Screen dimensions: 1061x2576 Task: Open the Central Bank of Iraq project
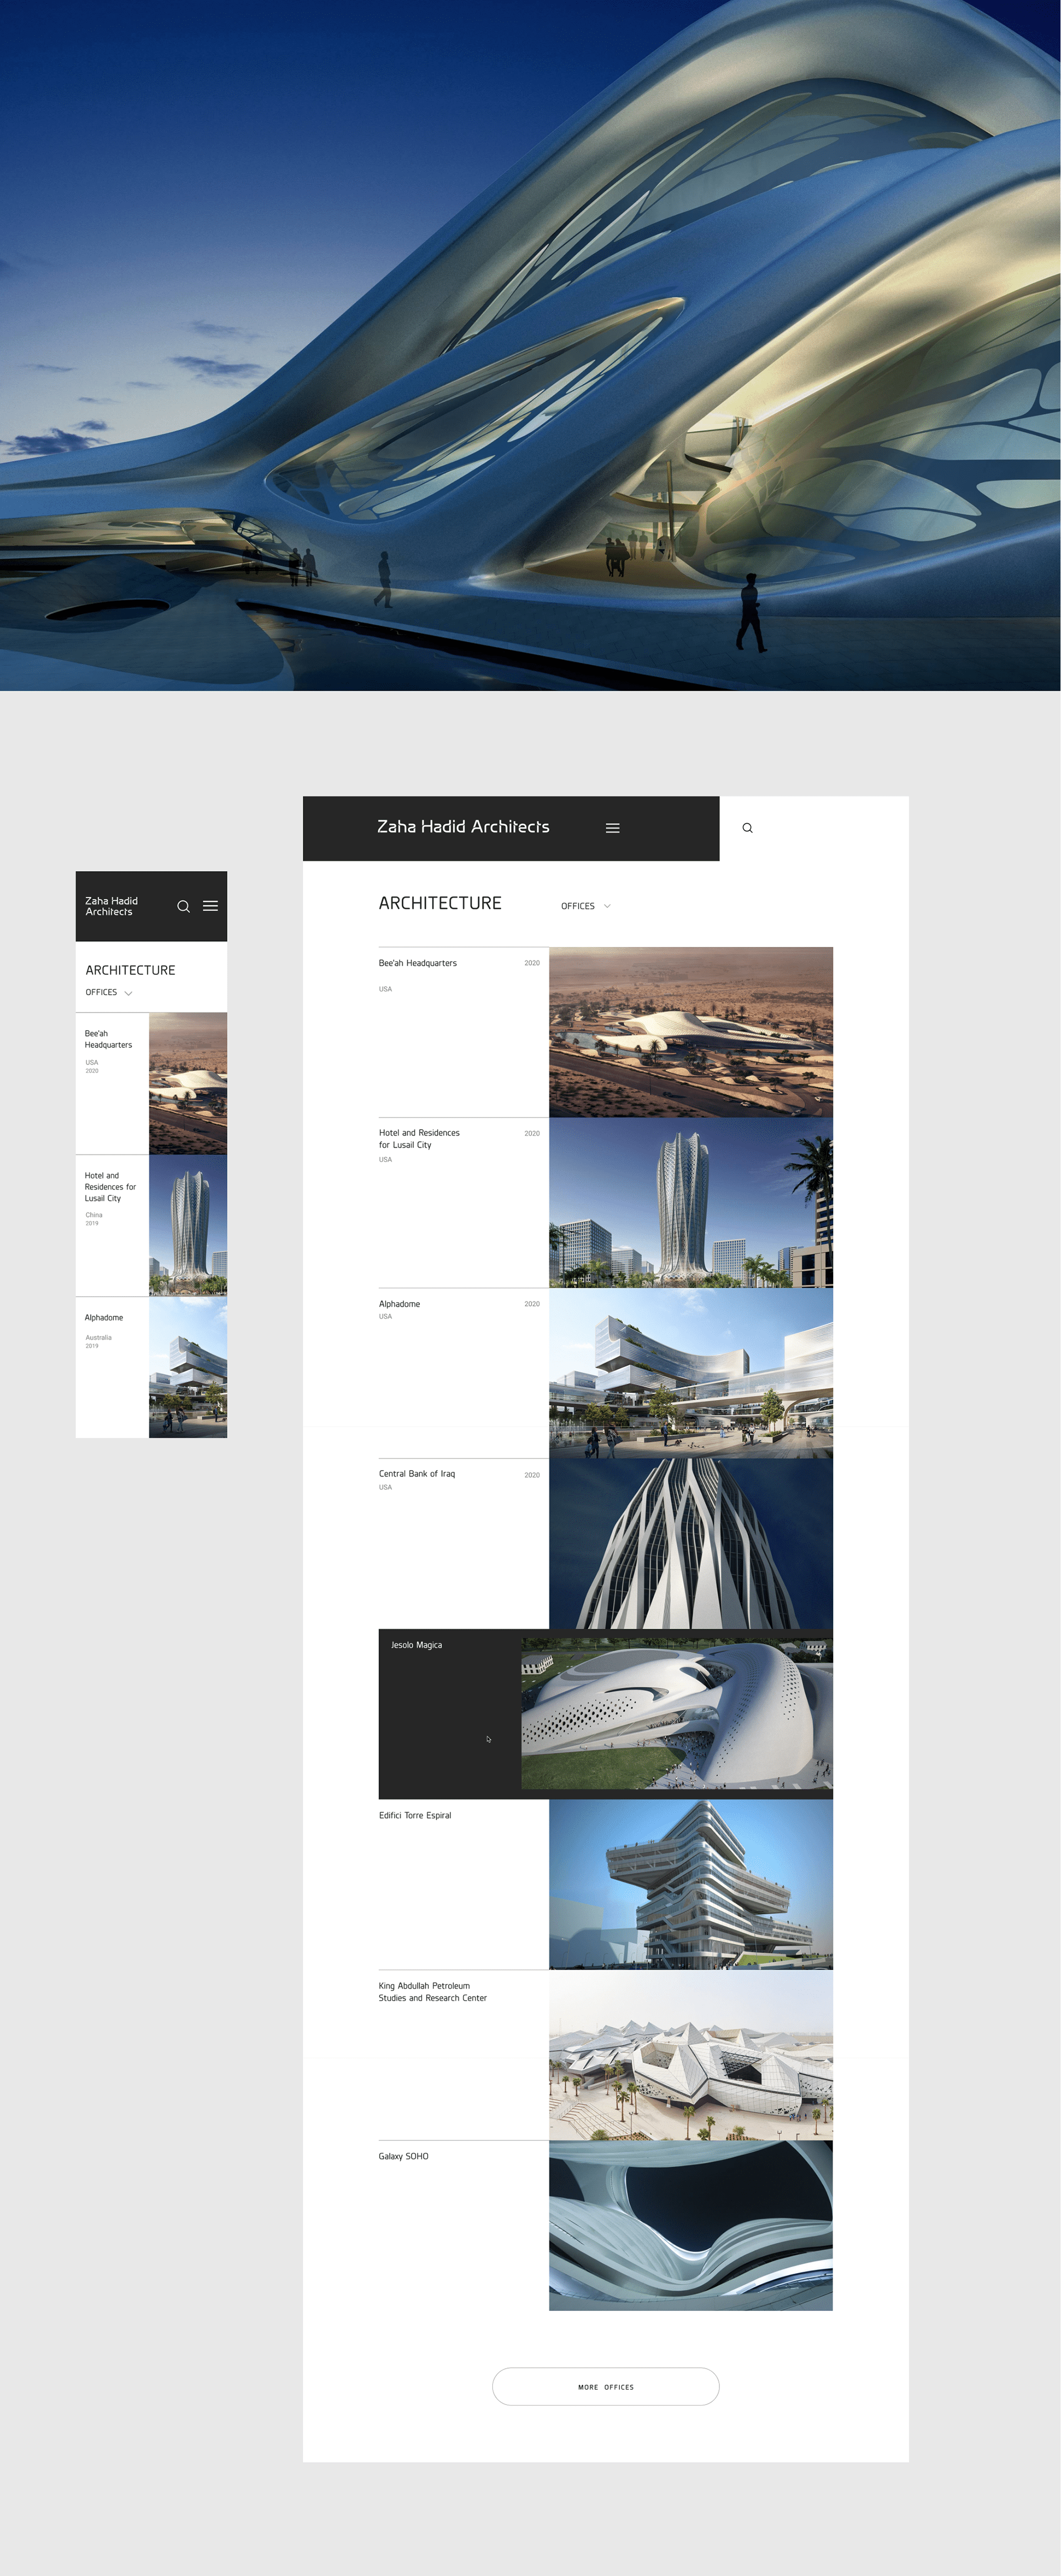click(416, 1473)
